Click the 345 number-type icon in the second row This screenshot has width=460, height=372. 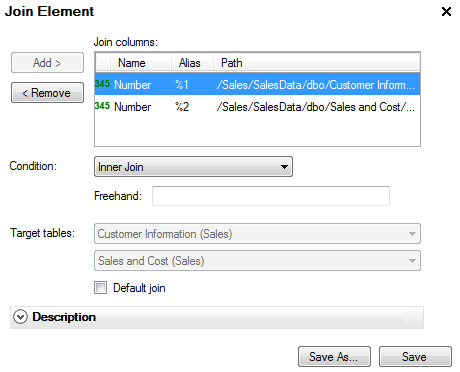click(102, 106)
